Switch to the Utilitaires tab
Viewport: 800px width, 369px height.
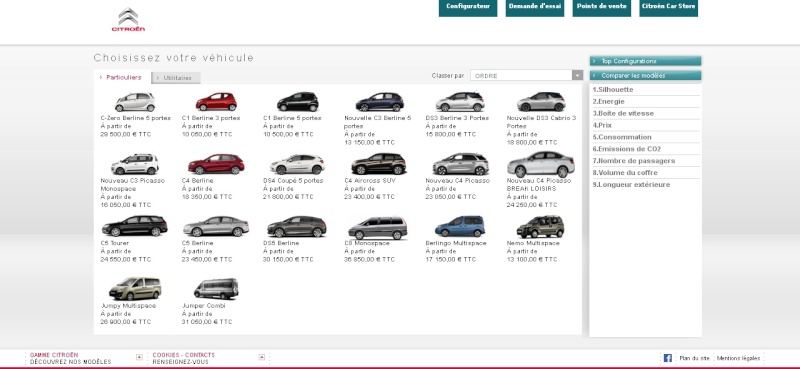[177, 78]
